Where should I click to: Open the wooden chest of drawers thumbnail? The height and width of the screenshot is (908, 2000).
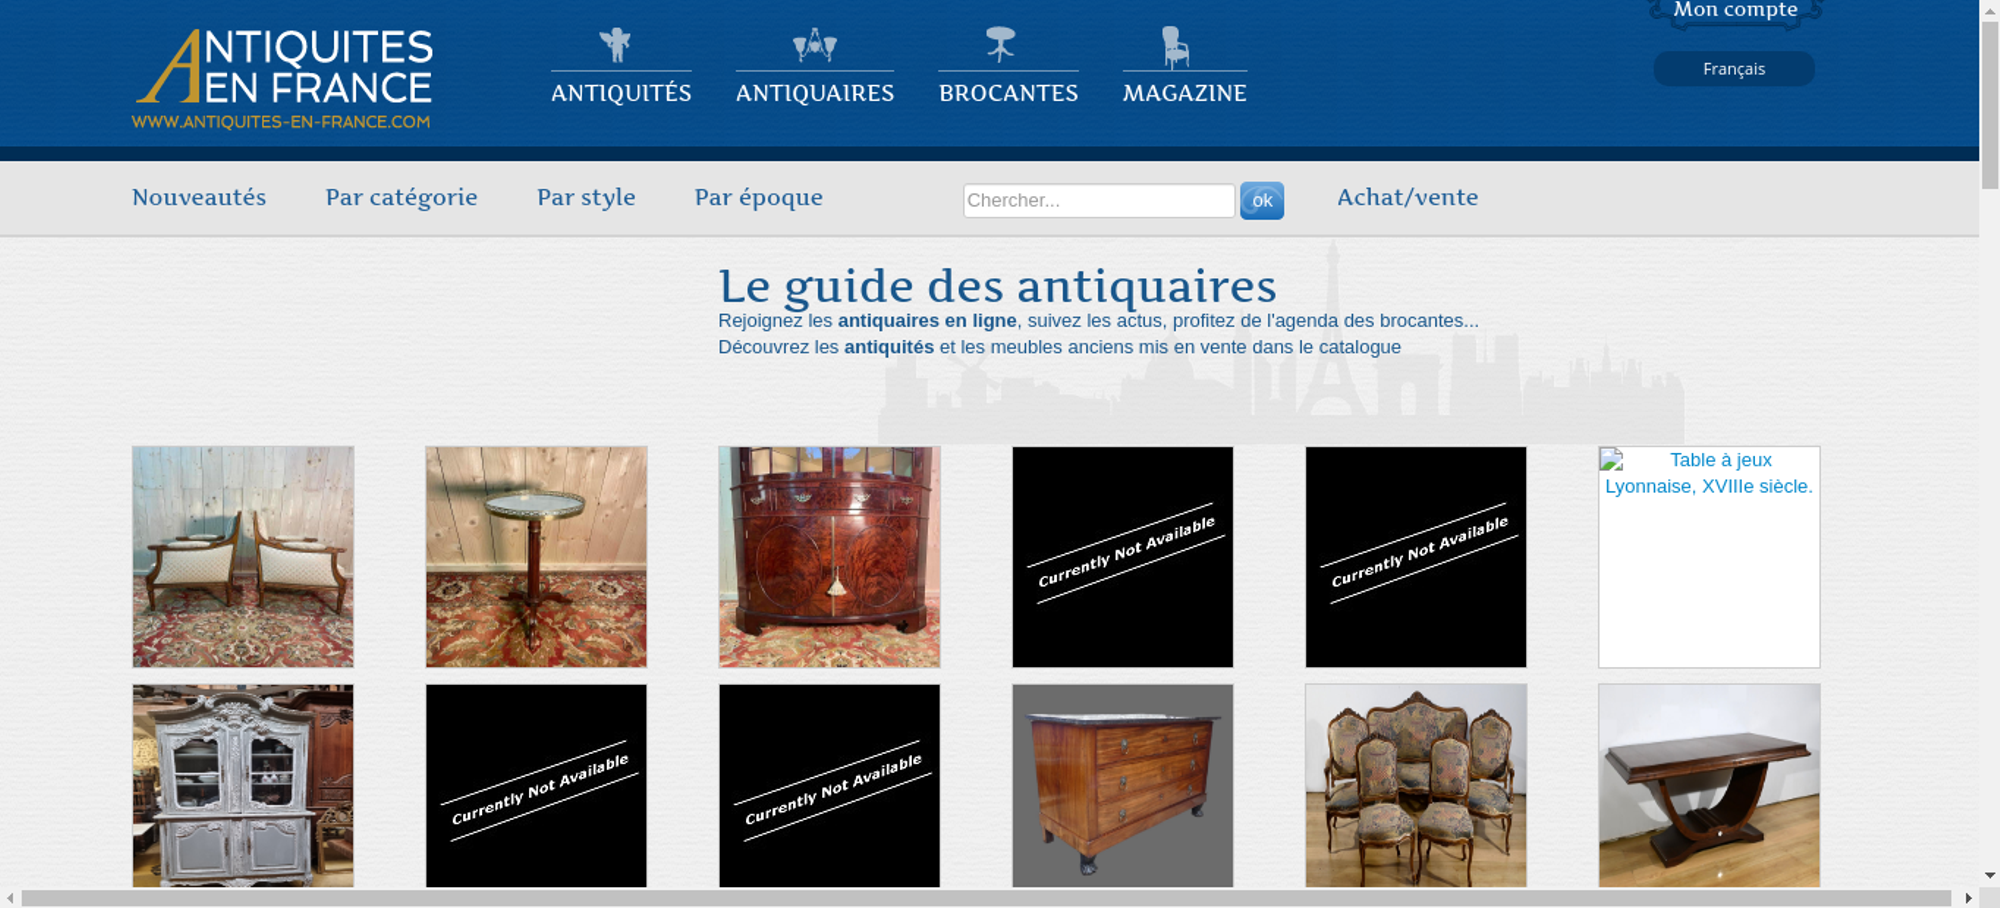tap(1122, 785)
